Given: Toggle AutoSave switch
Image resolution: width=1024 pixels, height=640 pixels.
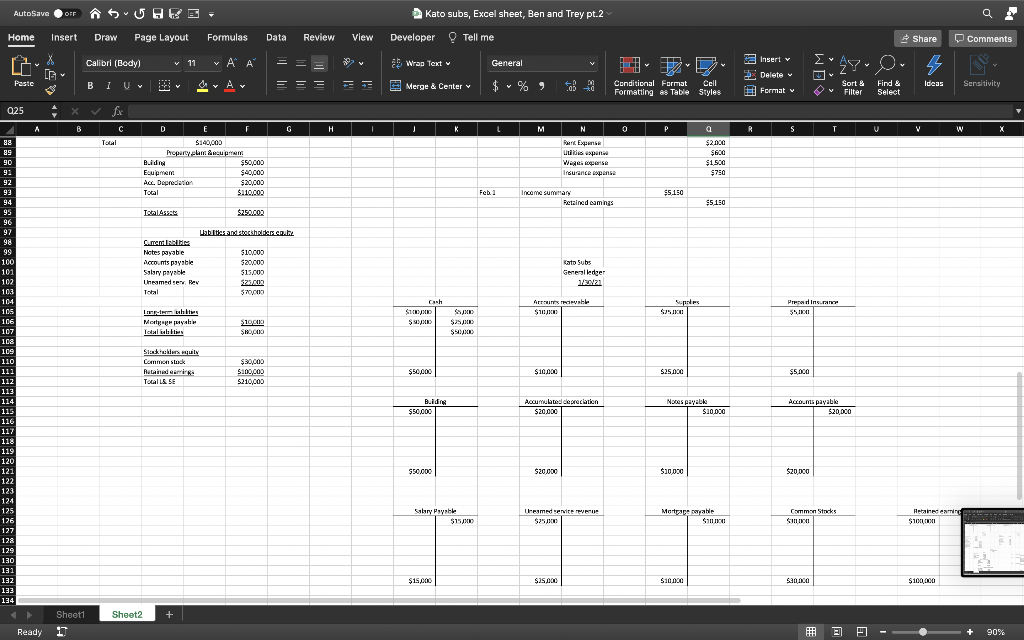Looking at the screenshot, I should [67, 14].
